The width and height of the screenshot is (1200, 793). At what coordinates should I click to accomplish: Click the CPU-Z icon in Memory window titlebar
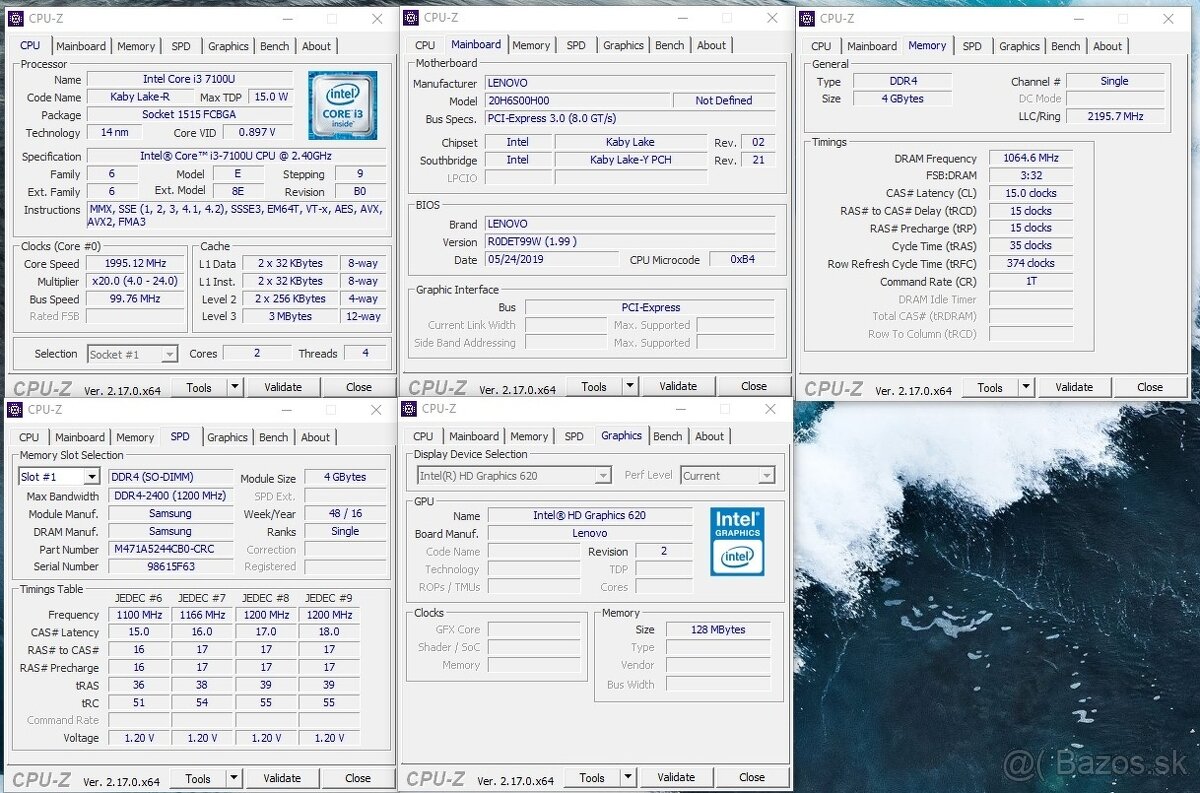pyautogui.click(x=807, y=18)
